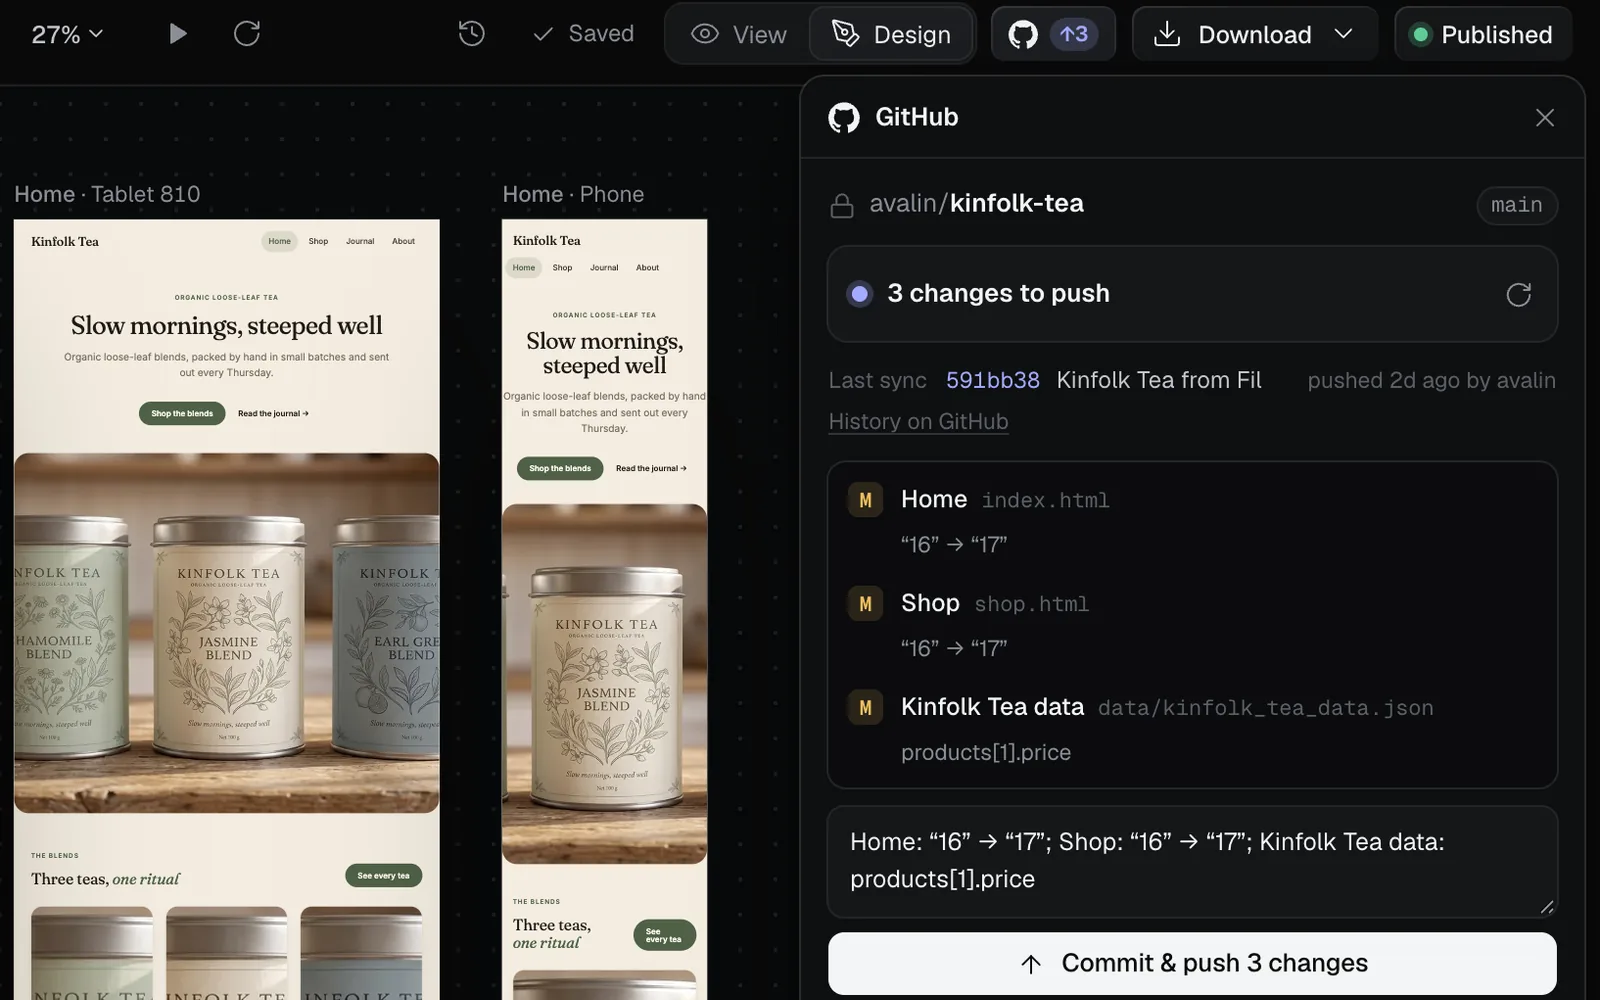Click About nav item in Phone frame
This screenshot has height=1000, width=1600.
[647, 268]
